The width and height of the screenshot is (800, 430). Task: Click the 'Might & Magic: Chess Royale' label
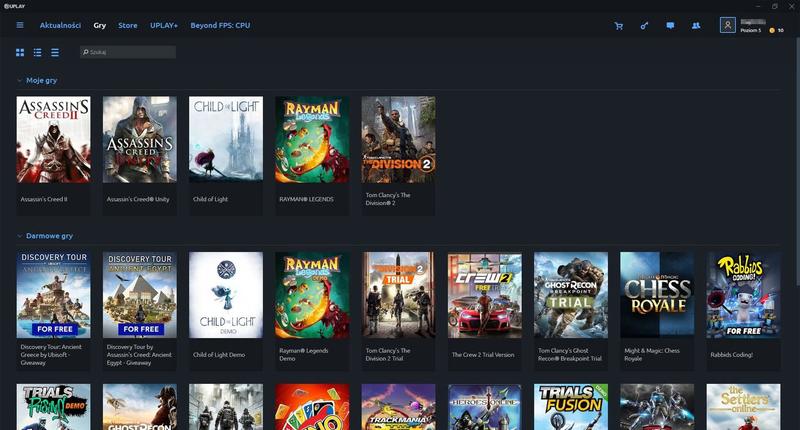pyautogui.click(x=652, y=355)
